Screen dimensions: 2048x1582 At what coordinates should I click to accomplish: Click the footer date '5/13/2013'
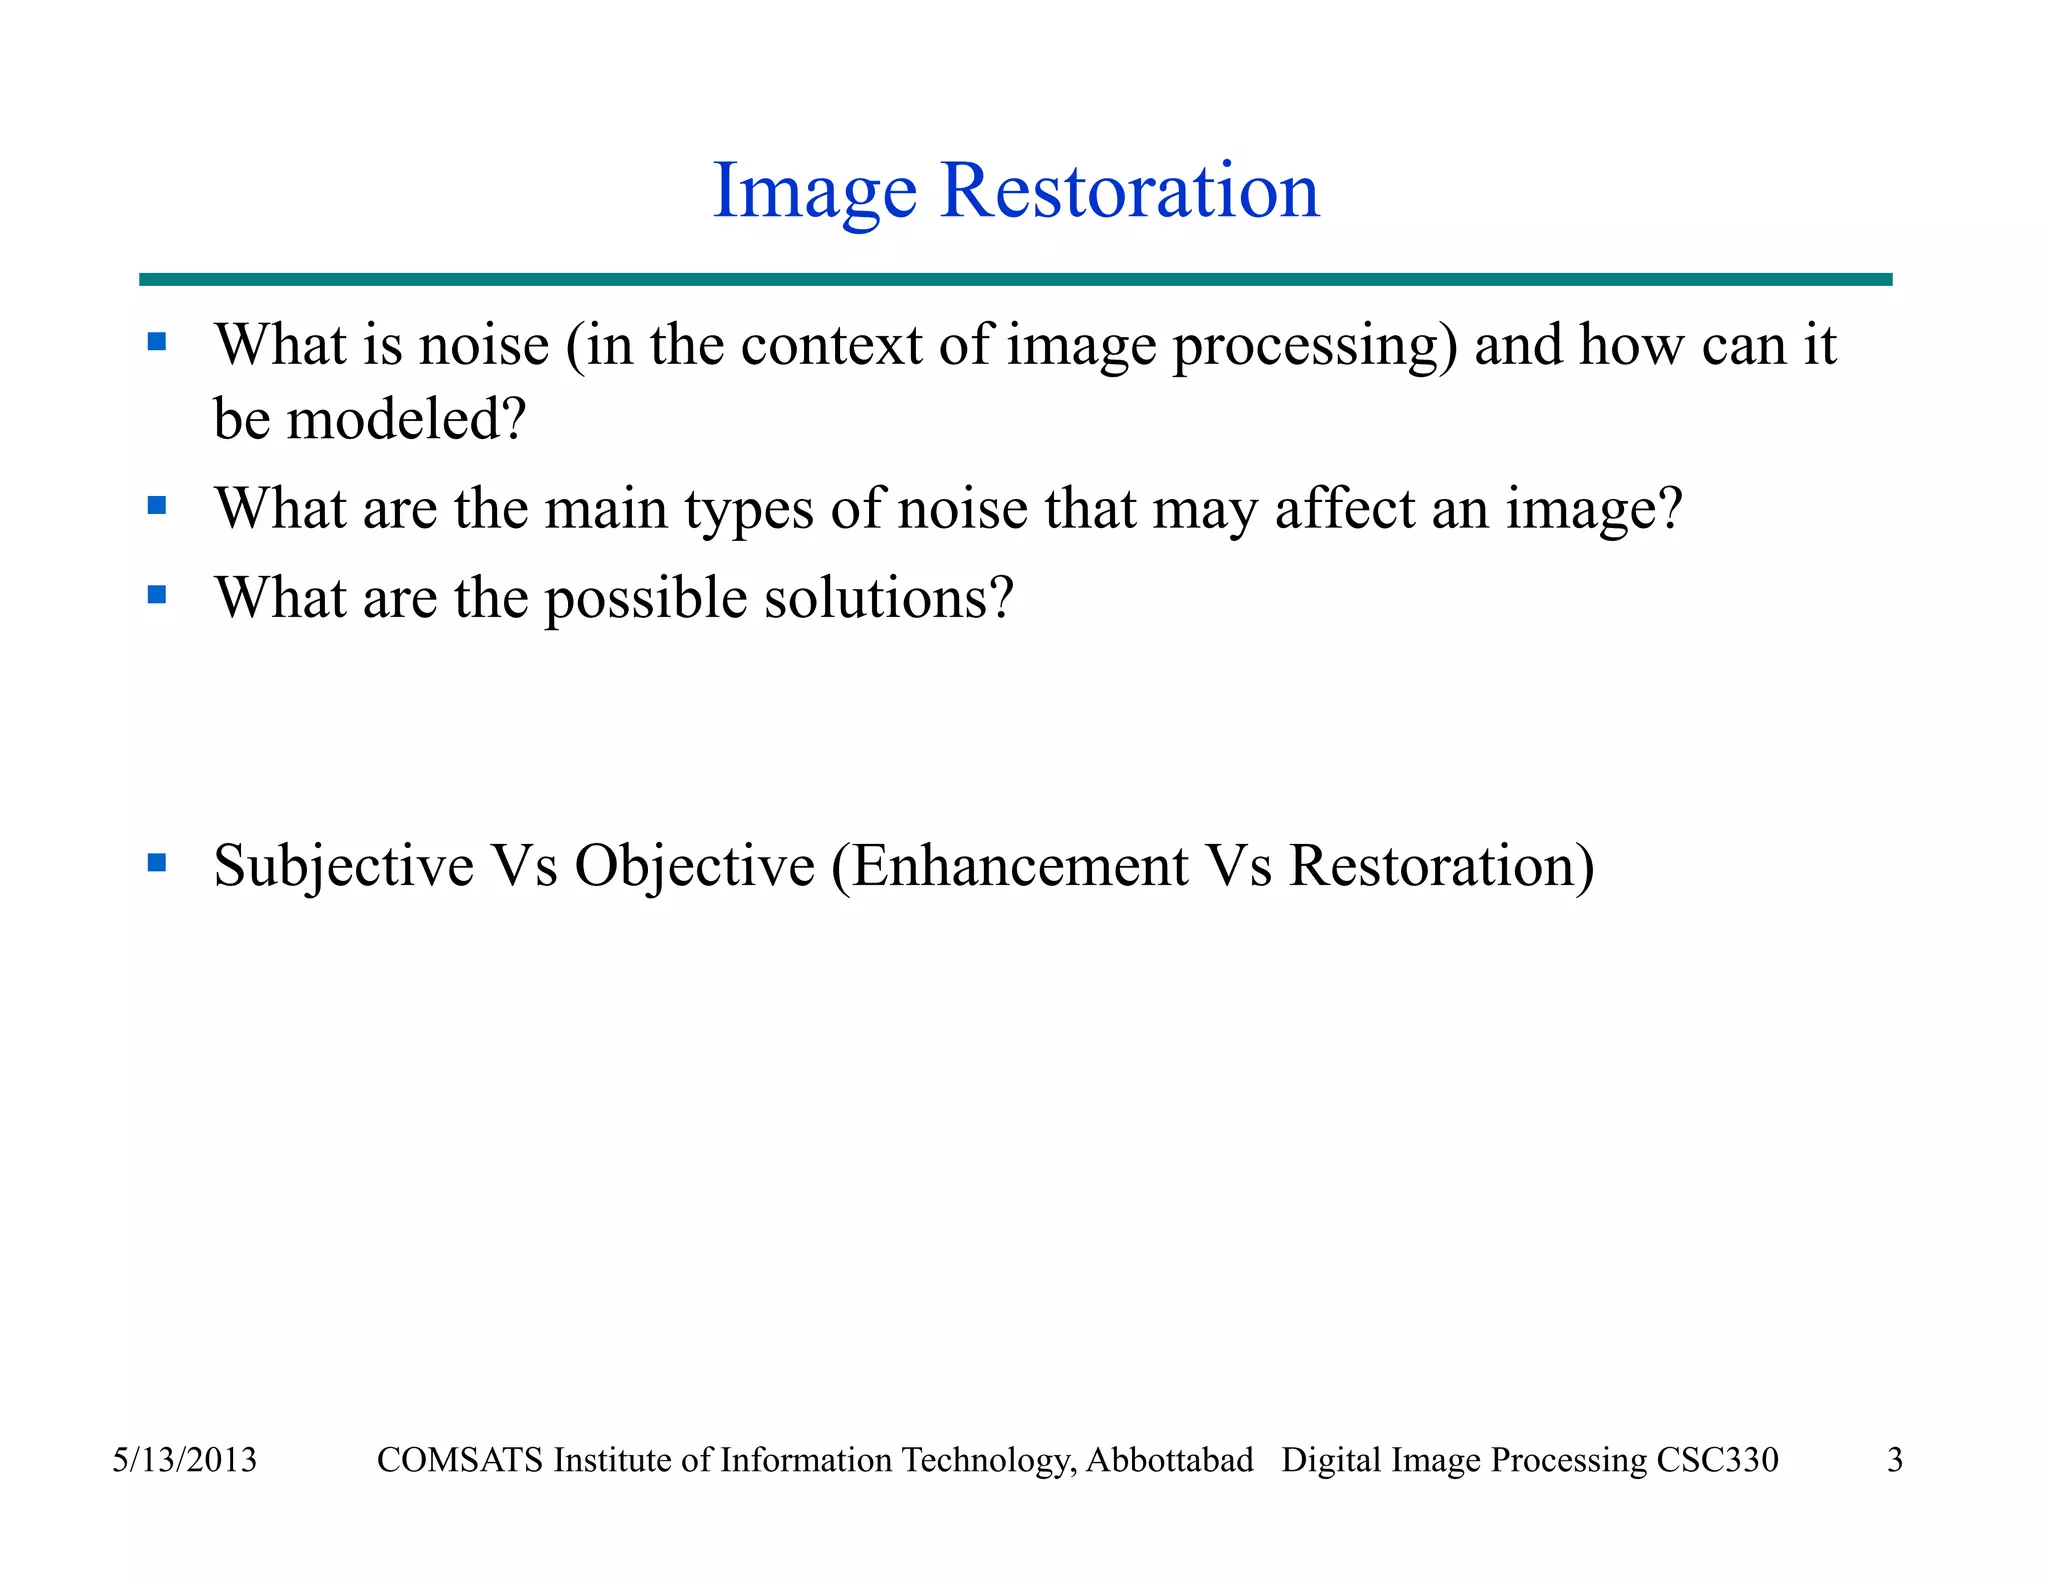pyautogui.click(x=184, y=1460)
